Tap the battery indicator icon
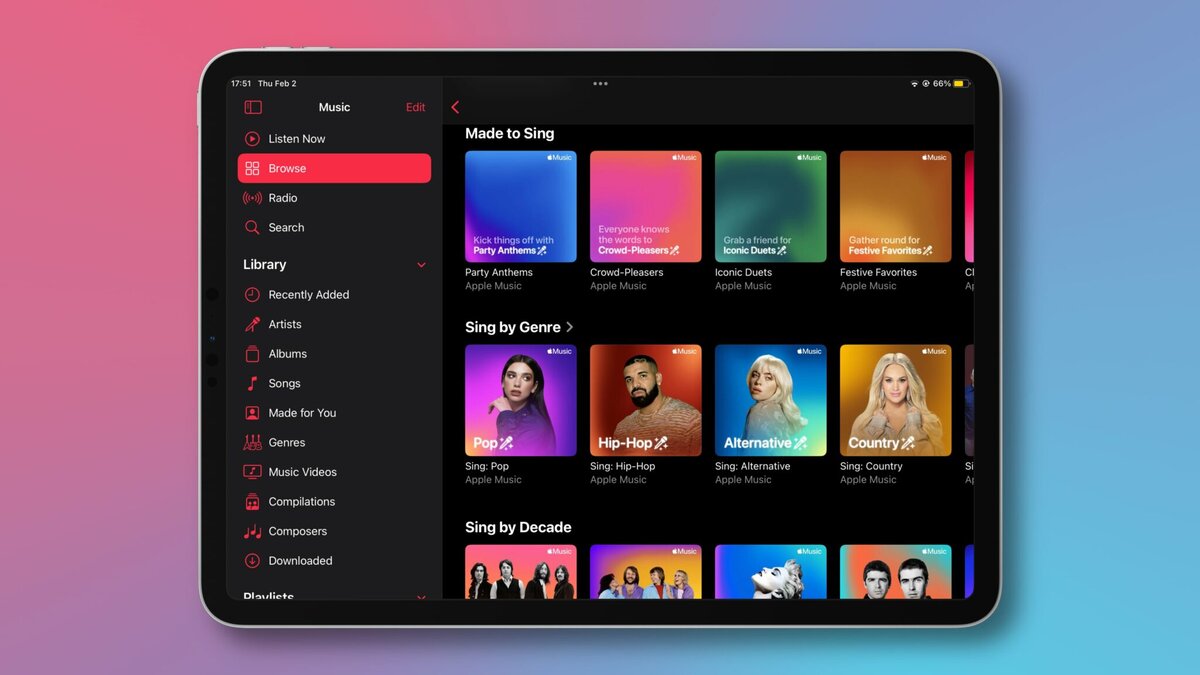The width and height of the screenshot is (1200, 675). pyautogui.click(x=960, y=84)
